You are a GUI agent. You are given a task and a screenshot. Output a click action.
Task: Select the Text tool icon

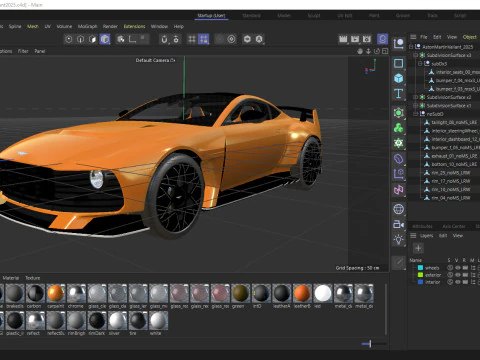click(399, 94)
